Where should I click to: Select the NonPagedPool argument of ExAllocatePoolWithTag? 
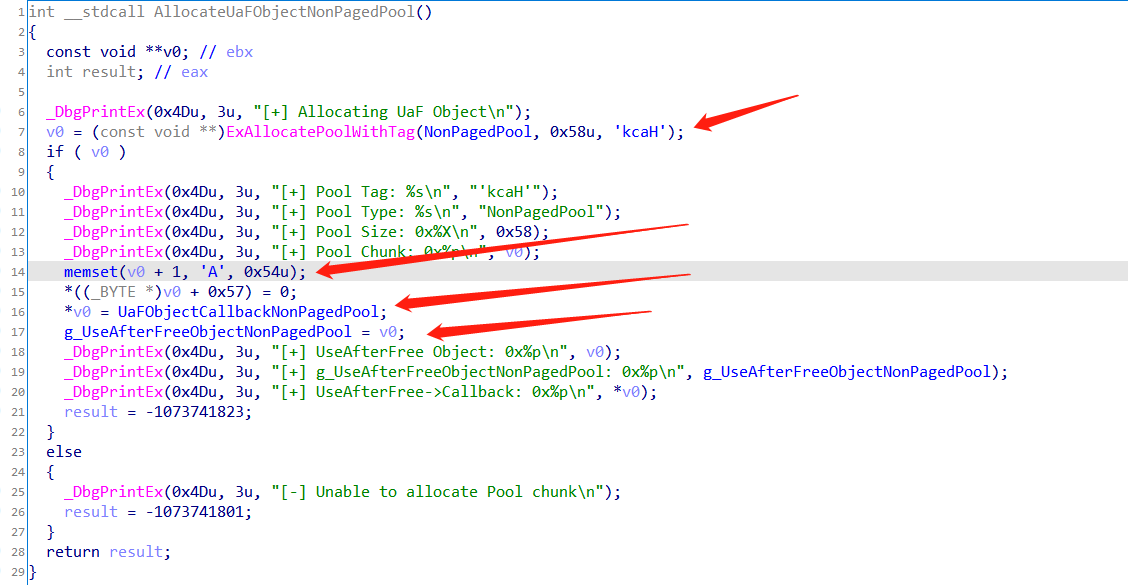coord(478,132)
